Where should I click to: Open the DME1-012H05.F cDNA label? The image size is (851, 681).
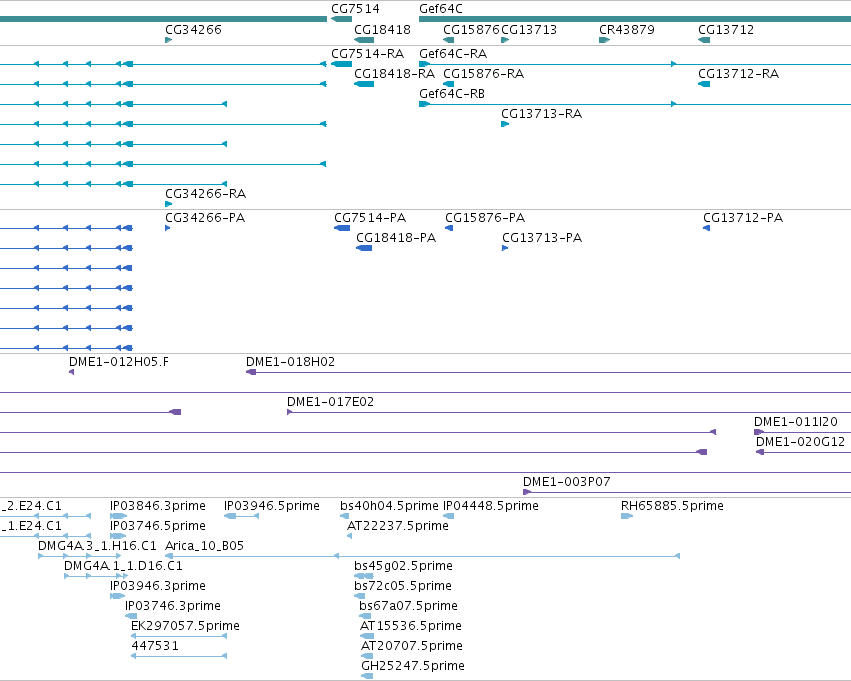(x=119, y=362)
